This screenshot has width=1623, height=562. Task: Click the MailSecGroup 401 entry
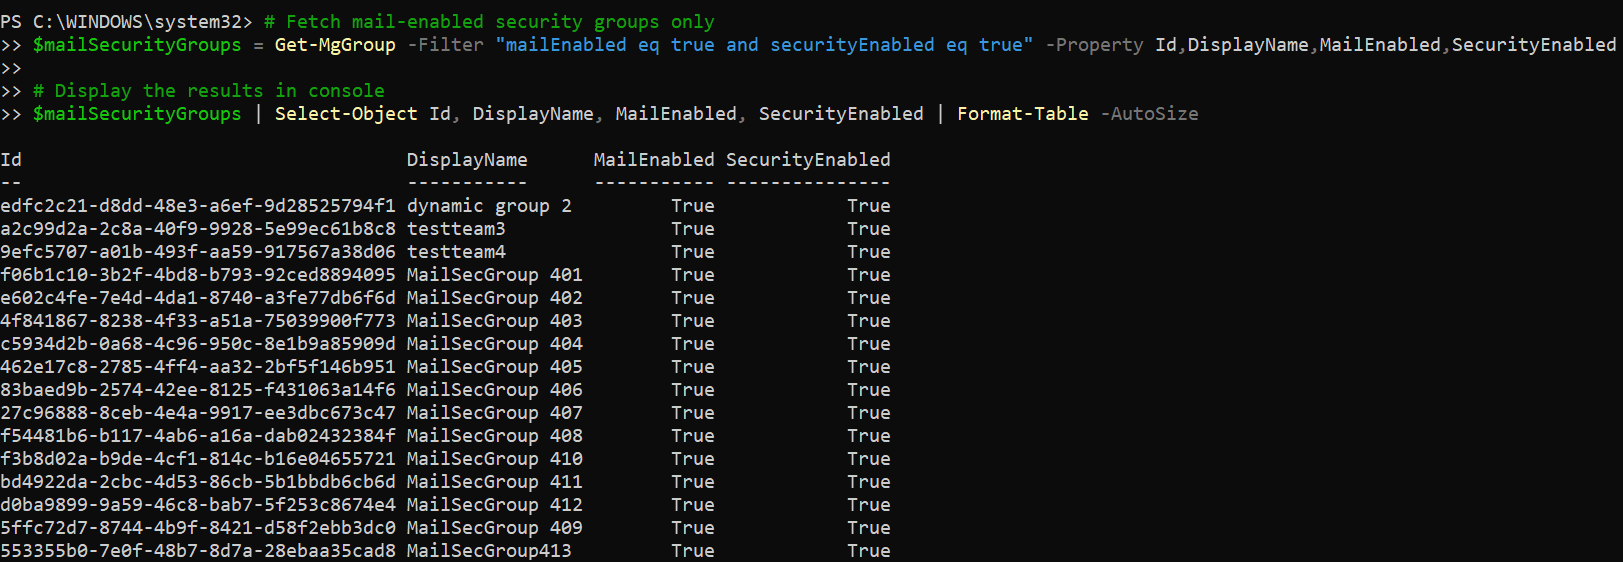(494, 275)
